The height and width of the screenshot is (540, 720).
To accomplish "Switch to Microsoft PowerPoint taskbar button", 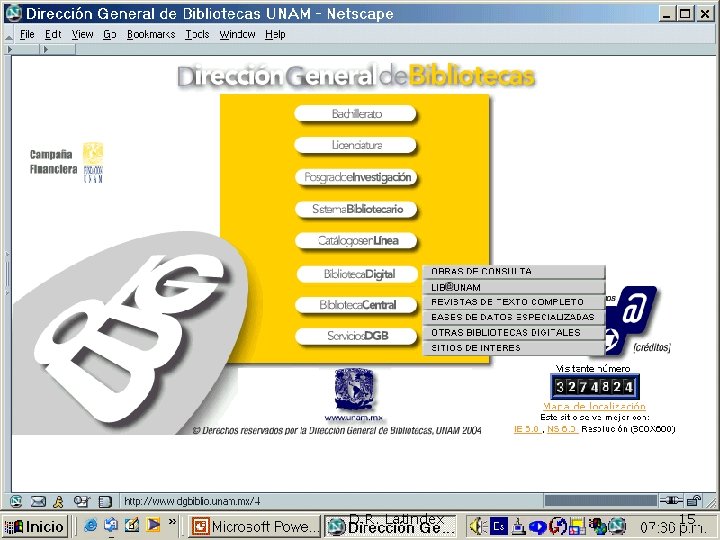I will click(255, 526).
